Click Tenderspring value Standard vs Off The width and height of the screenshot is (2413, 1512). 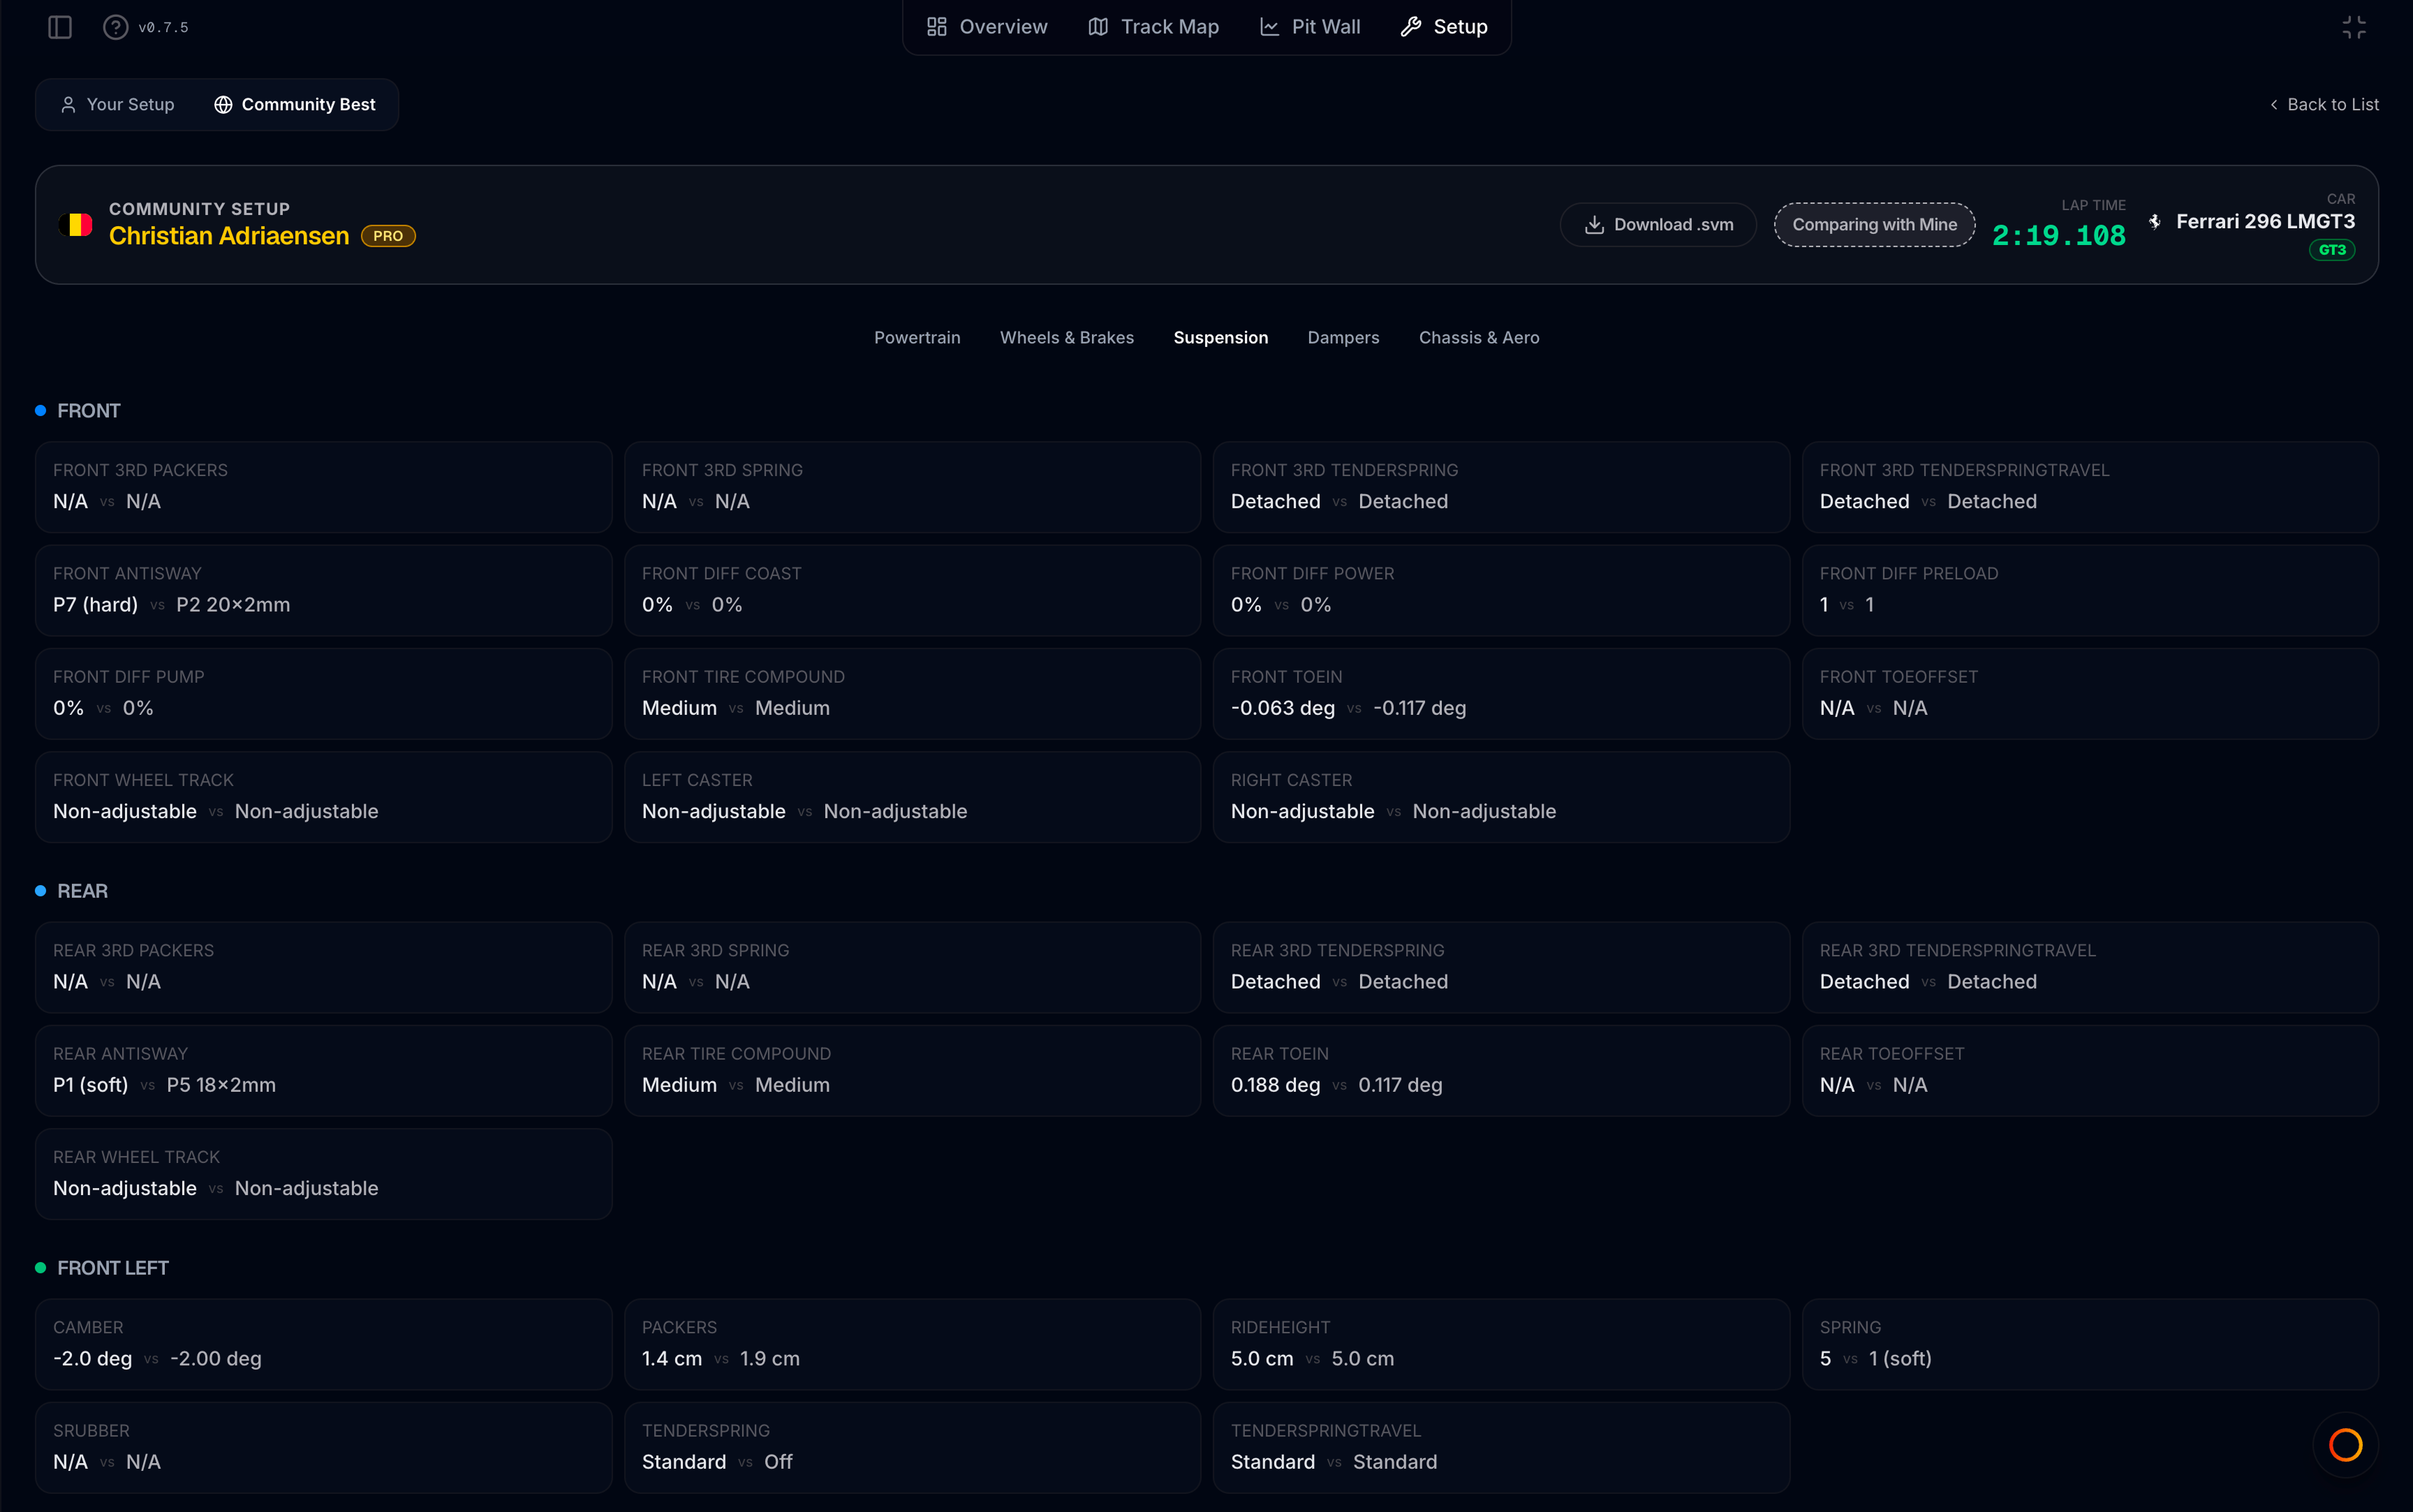tap(717, 1462)
